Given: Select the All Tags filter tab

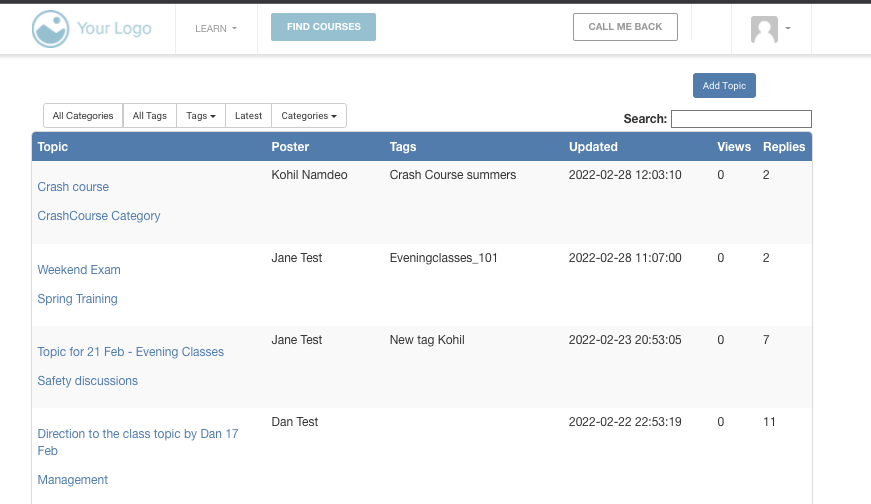Looking at the screenshot, I should [150, 116].
